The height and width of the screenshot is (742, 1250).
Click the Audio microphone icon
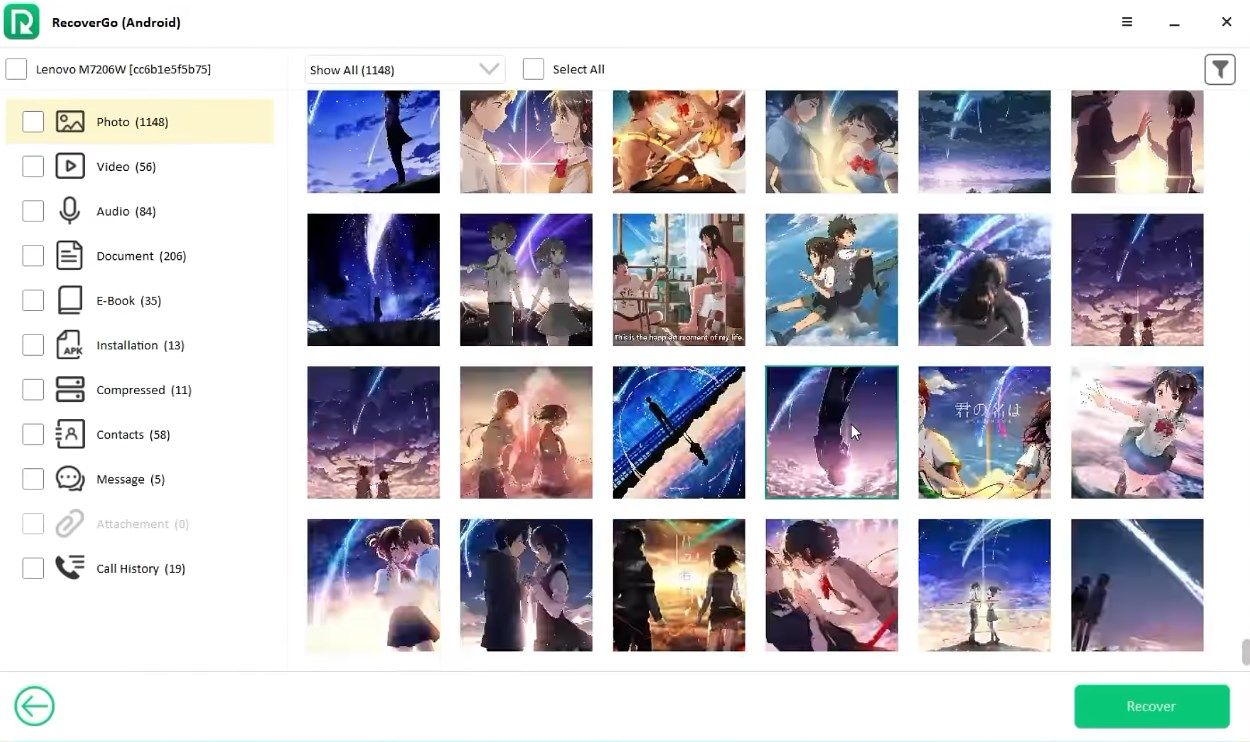click(x=70, y=211)
